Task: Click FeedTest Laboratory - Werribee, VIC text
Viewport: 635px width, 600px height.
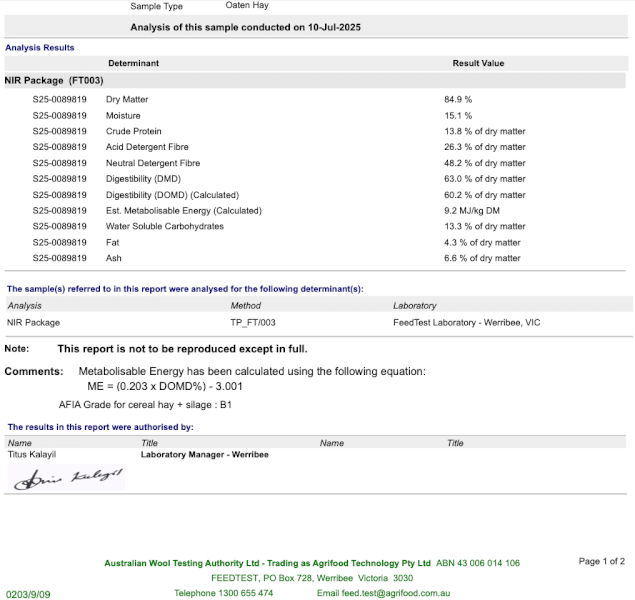Action: pyautogui.click(x=467, y=323)
